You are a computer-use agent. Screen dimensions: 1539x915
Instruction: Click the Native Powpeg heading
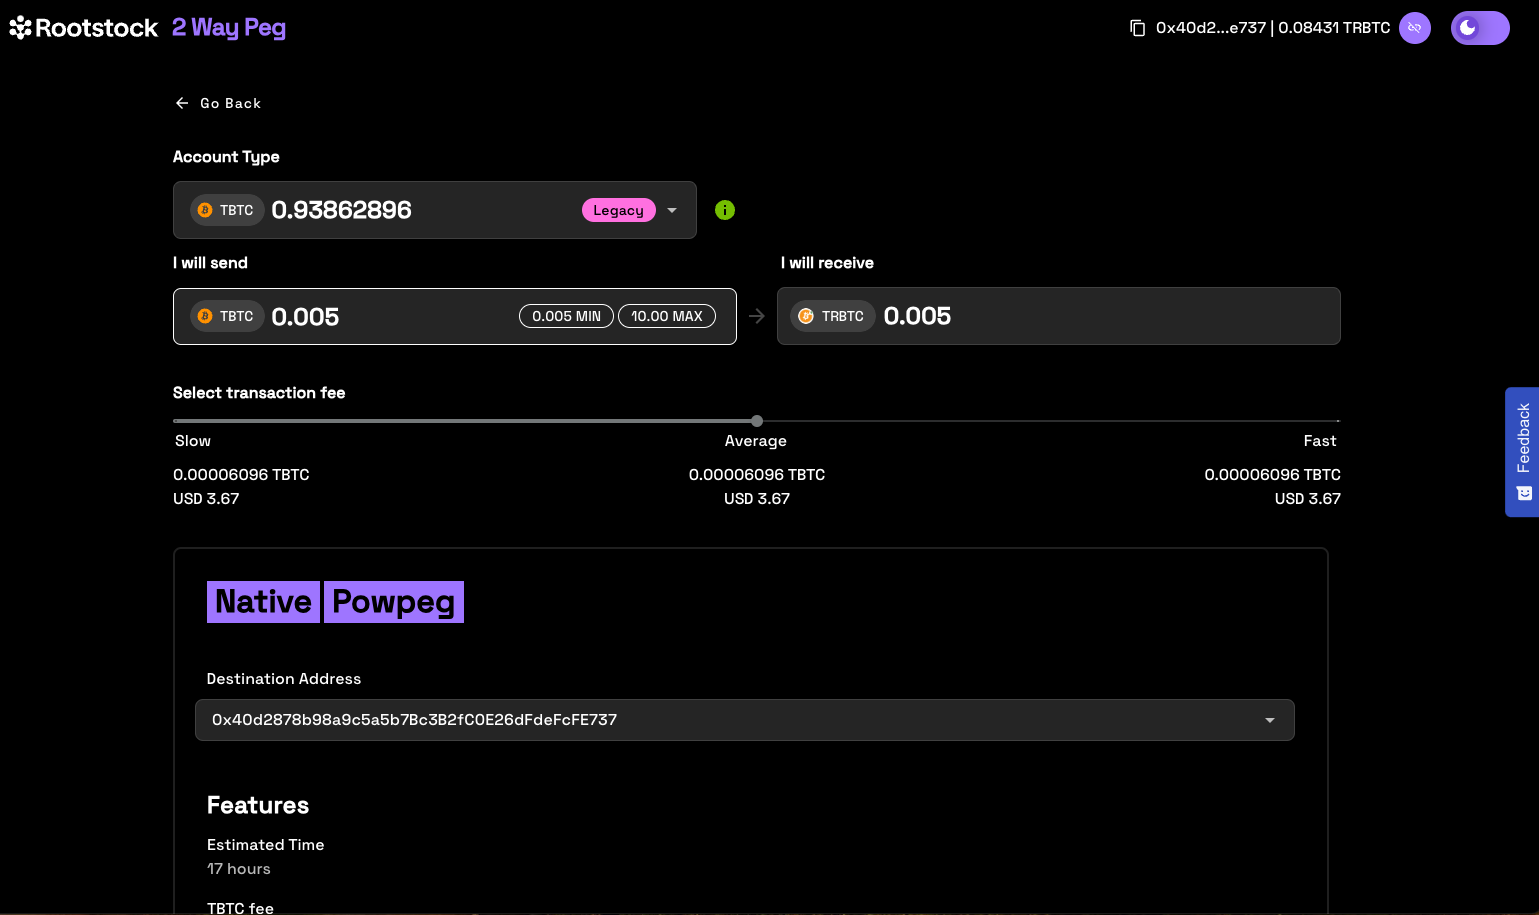tap(335, 602)
